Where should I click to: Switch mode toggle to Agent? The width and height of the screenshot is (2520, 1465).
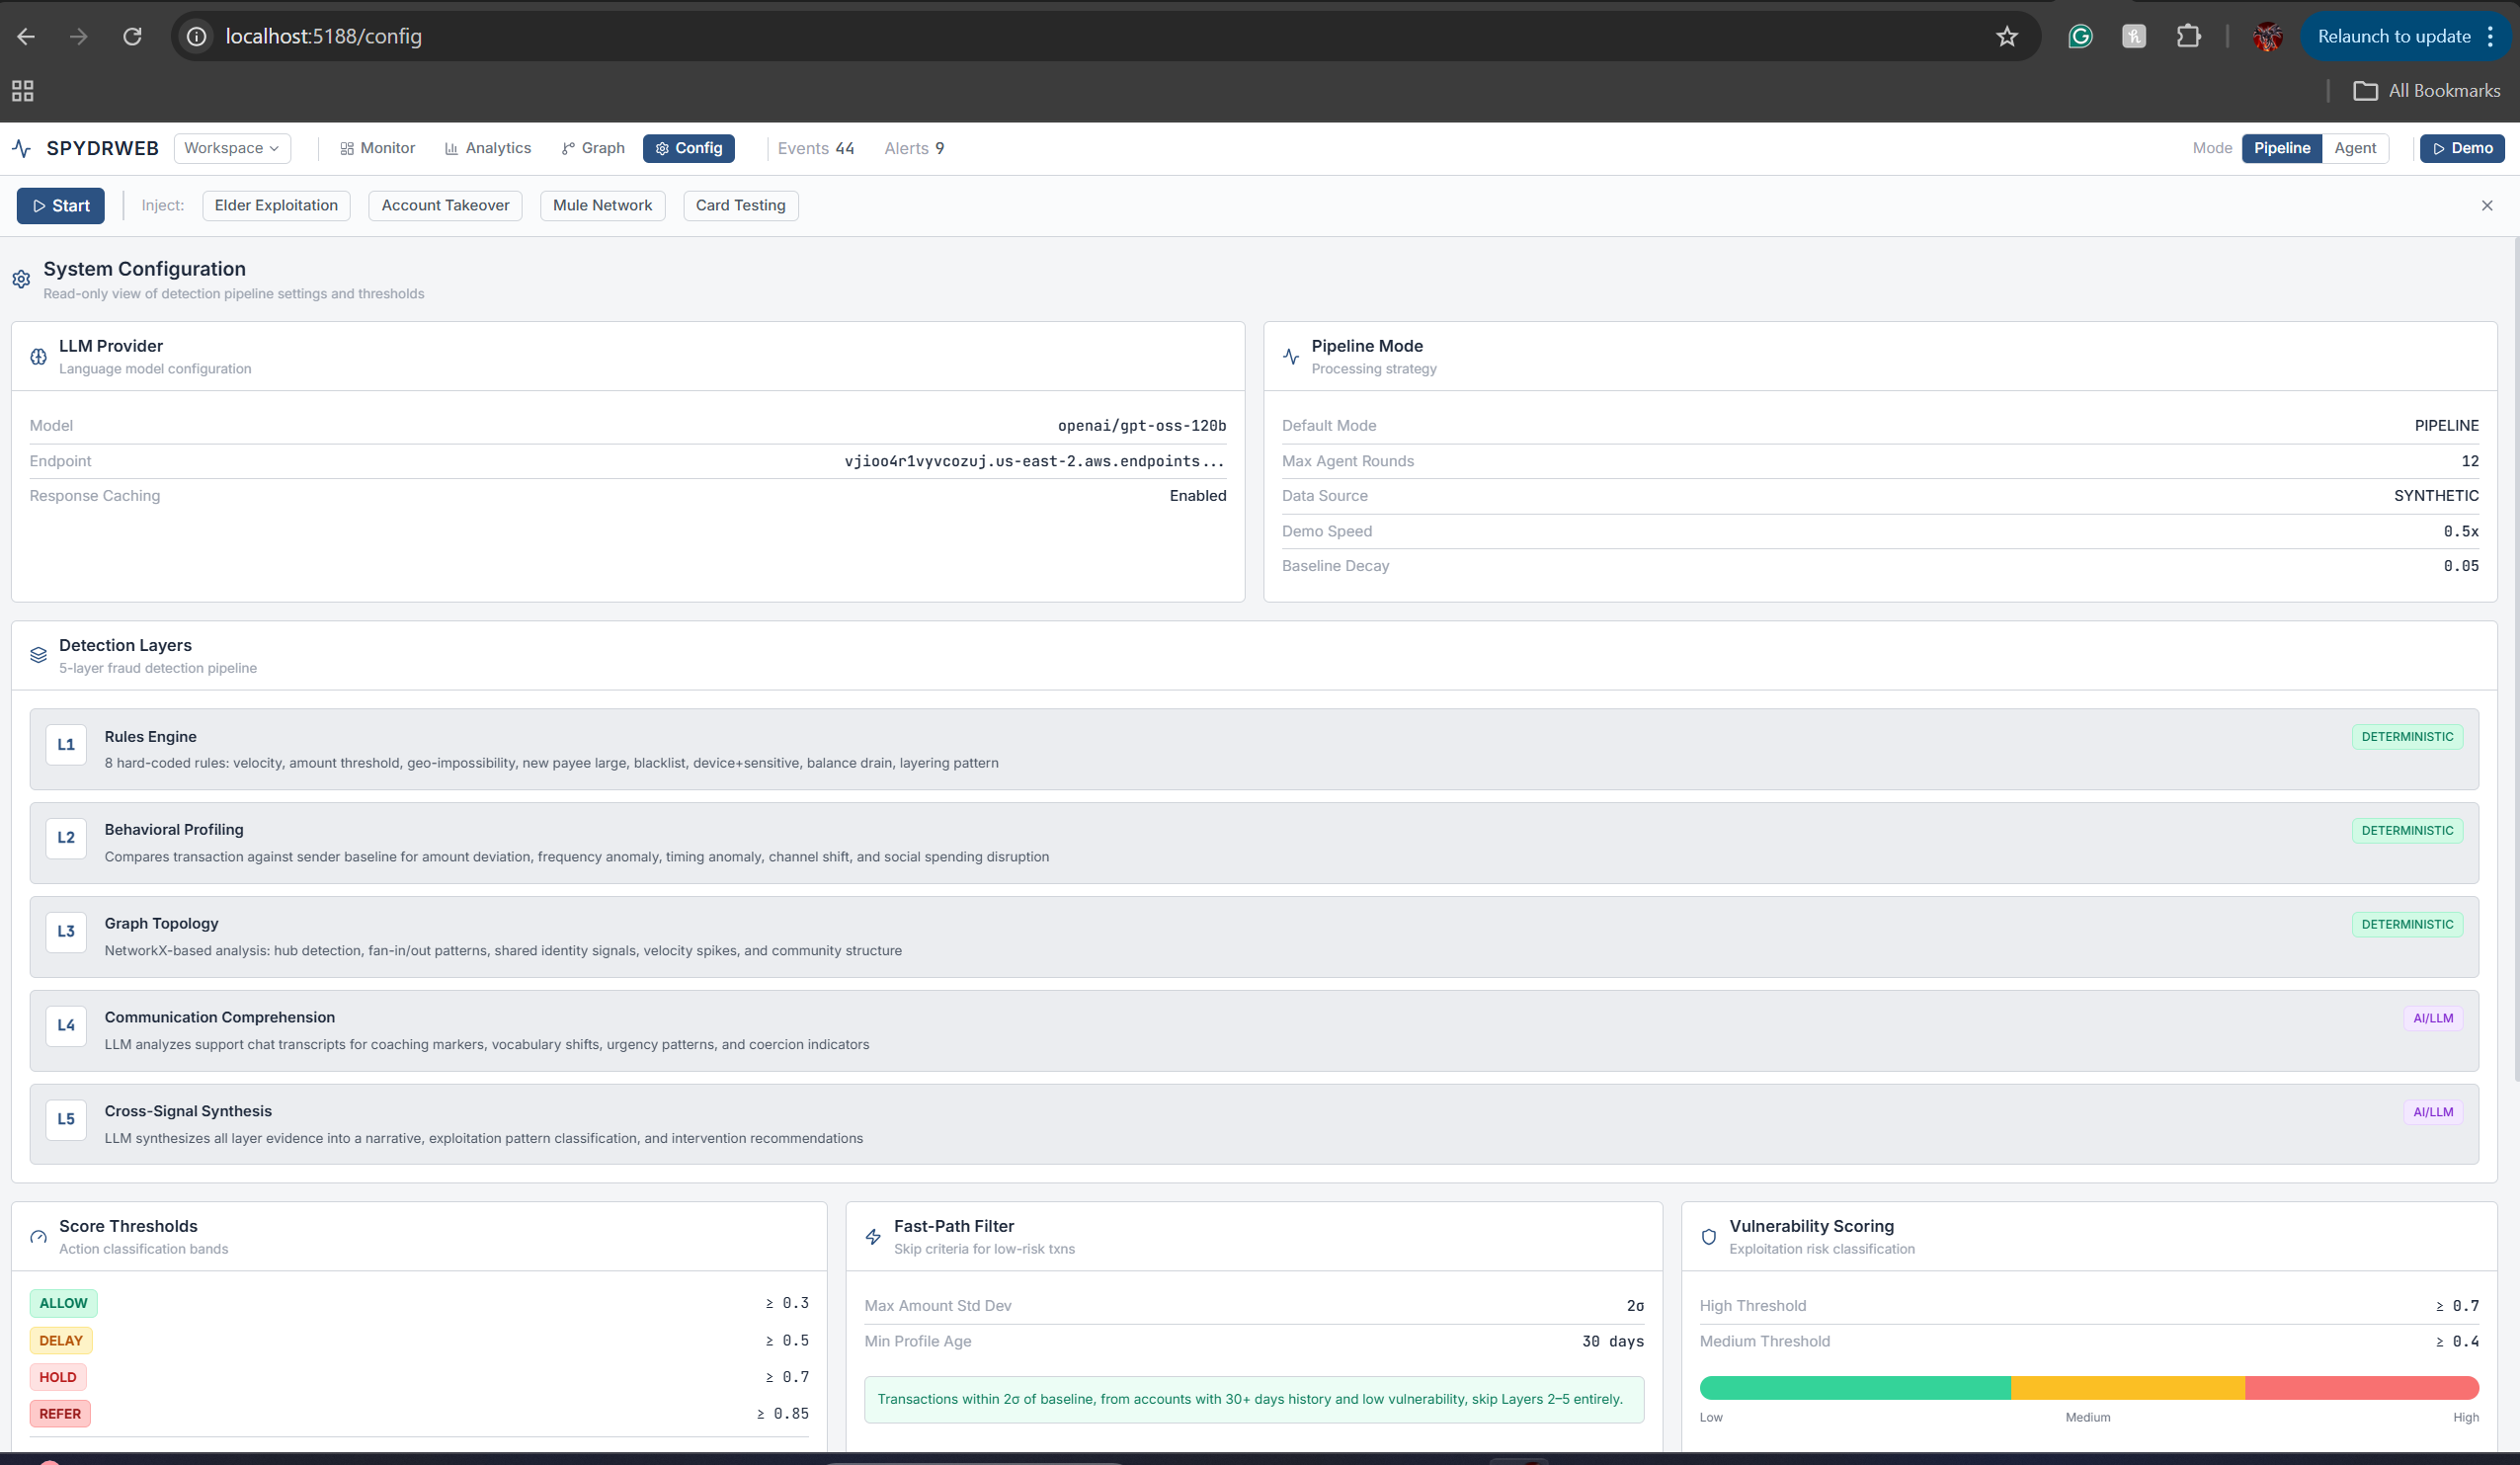pos(2354,148)
